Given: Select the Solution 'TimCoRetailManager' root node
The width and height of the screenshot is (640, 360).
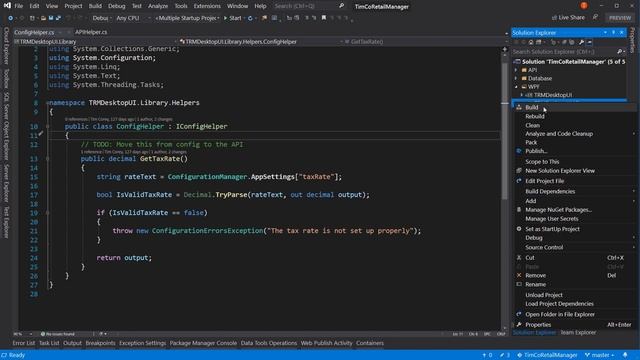Looking at the screenshot, I should (569, 62).
